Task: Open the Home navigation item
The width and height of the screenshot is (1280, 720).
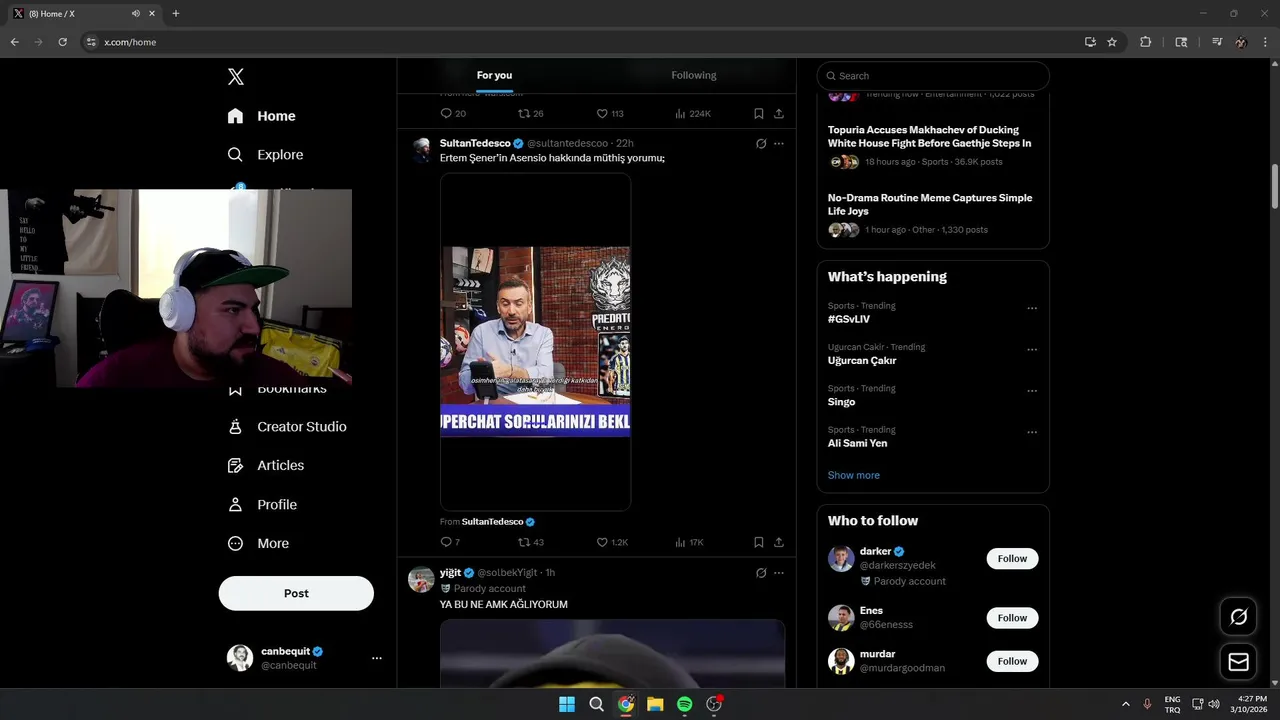Action: pyautogui.click(x=261, y=116)
